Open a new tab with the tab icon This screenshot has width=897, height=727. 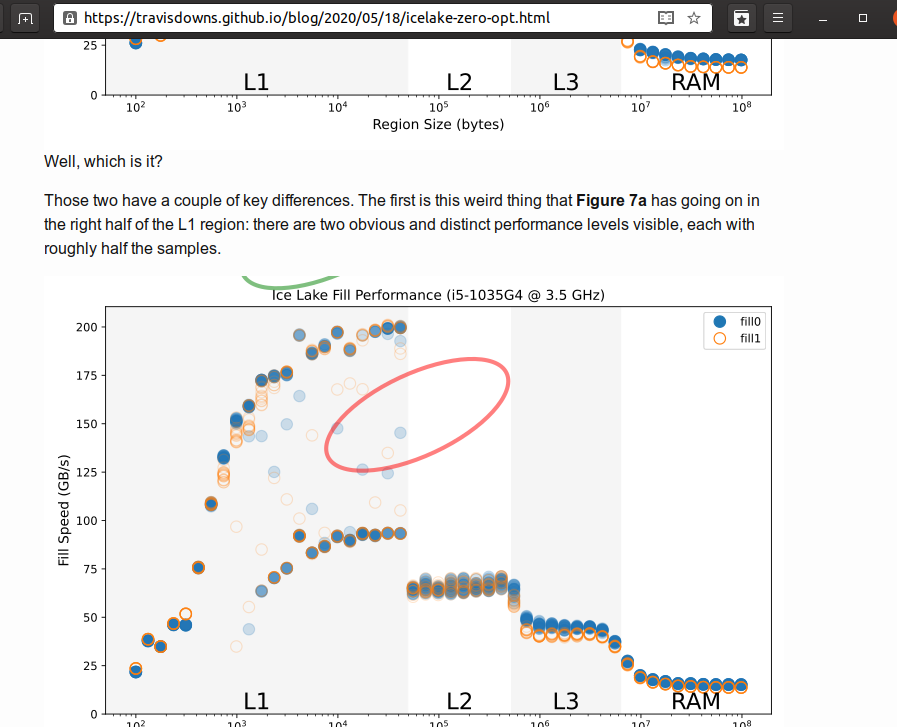(x=25, y=18)
